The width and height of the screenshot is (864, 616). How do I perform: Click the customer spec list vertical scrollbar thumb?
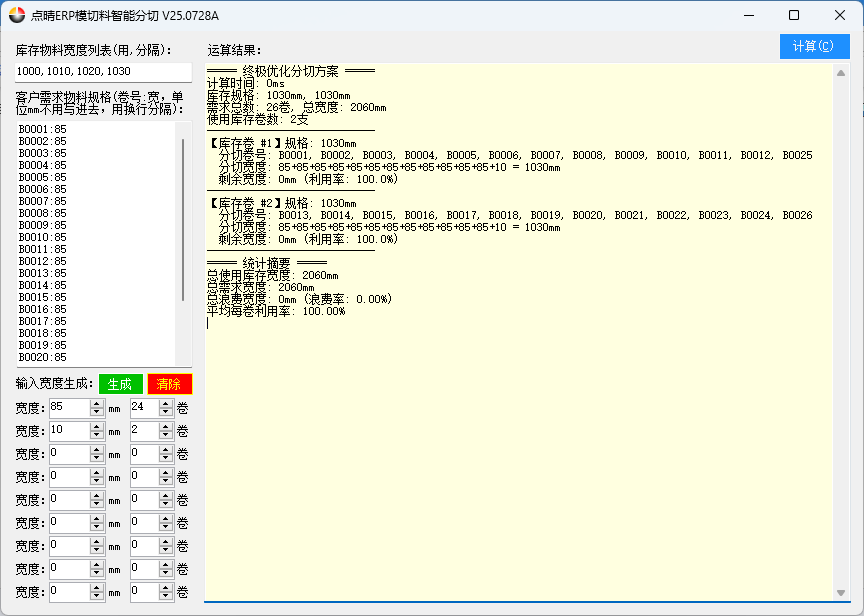pyautogui.click(x=183, y=220)
